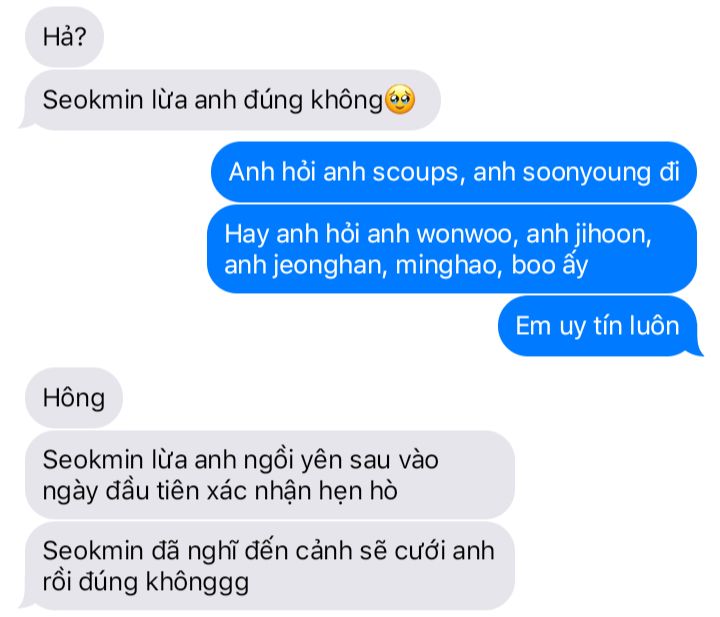This screenshot has width=720, height=617.
Task: Tap the tail of last gray bubble
Action: tap(24, 604)
